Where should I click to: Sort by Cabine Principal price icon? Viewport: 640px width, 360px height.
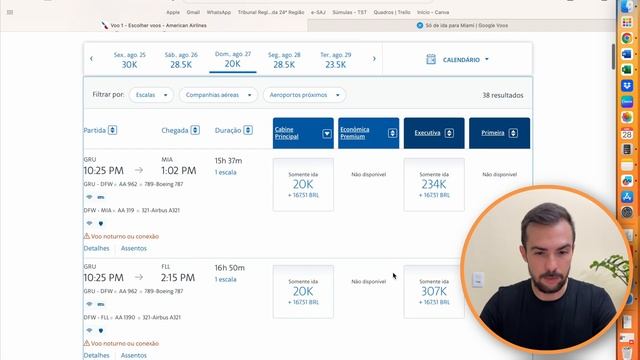(327, 133)
